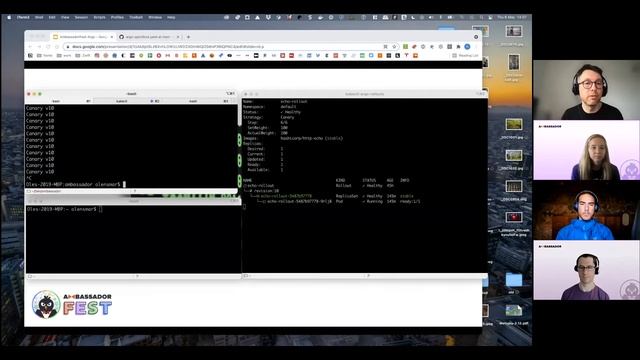Select video tile of man in black shirt with headphones
This screenshot has height=360, width=640.
coord(586,90)
